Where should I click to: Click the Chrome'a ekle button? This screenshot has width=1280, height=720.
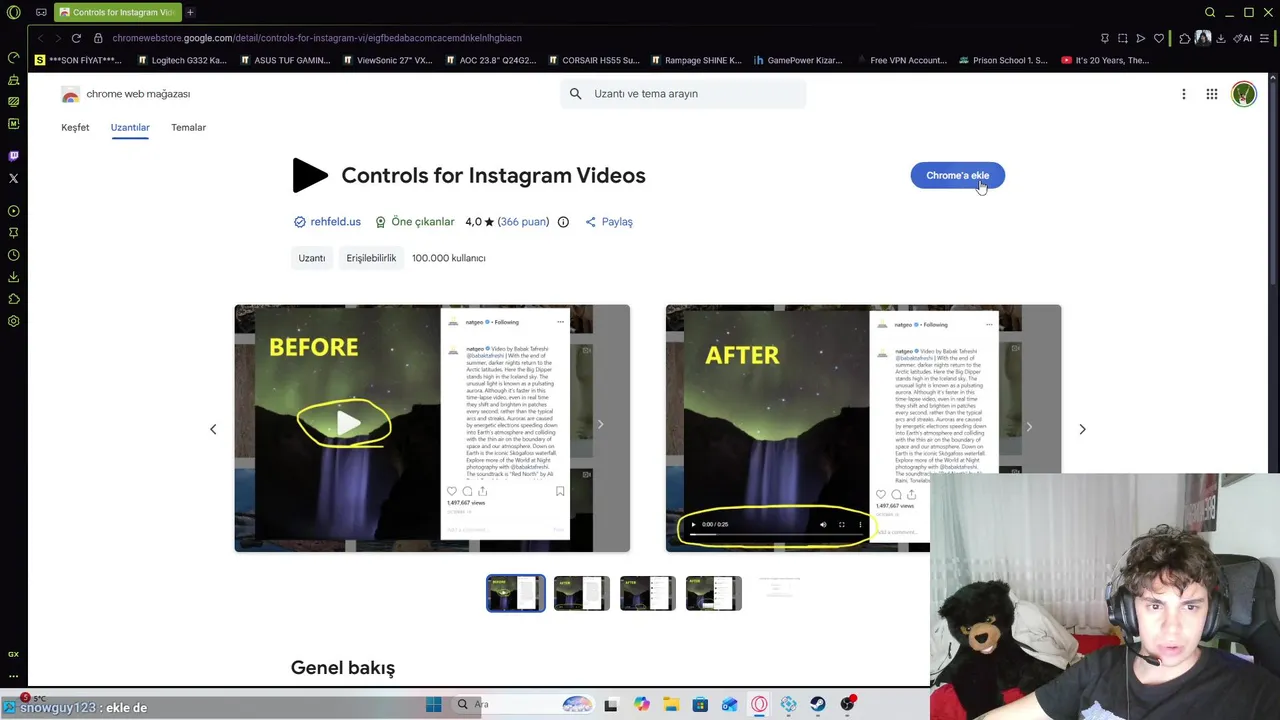[957, 175]
